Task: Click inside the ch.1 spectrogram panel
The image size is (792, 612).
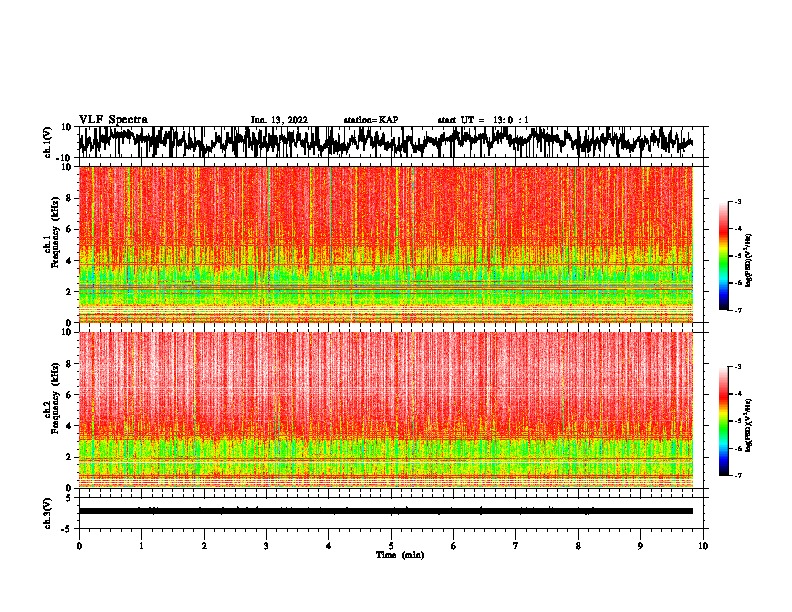Action: pyautogui.click(x=386, y=244)
